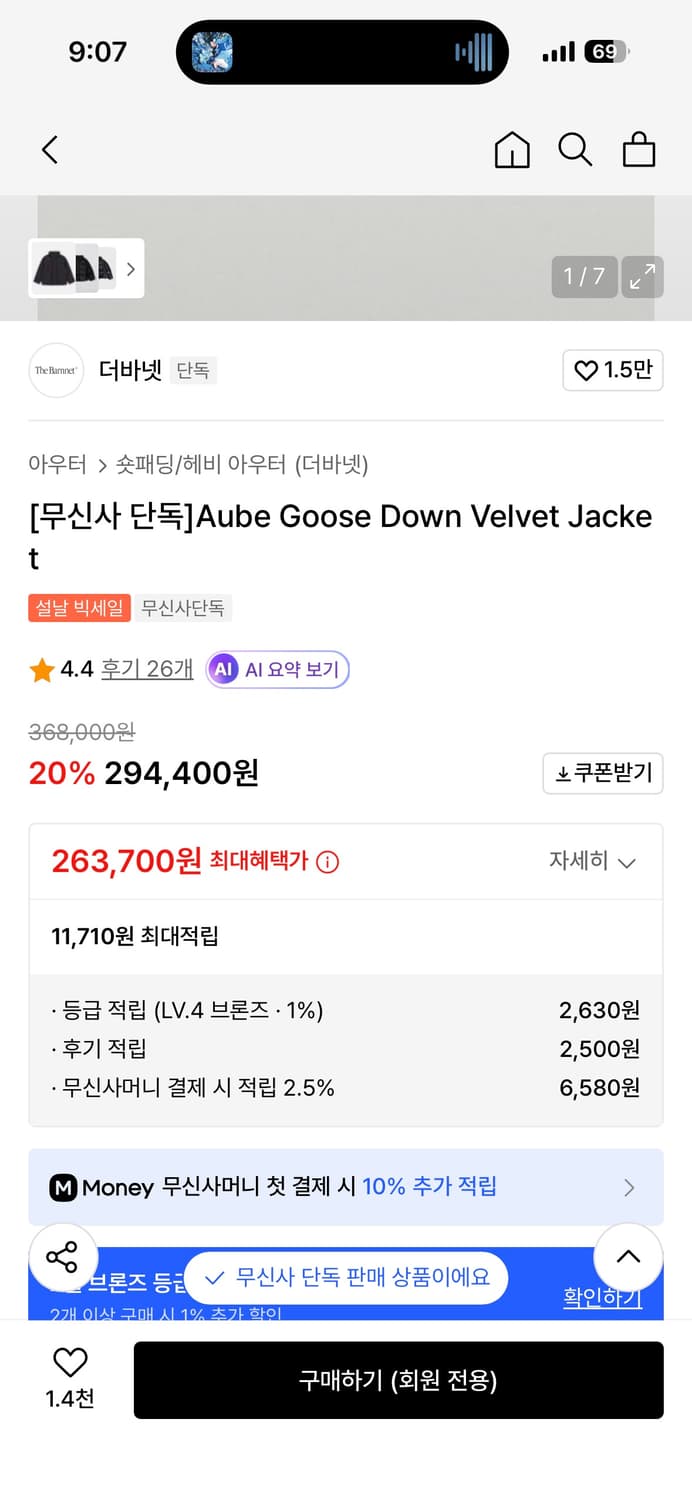Expand the image thumbnail strip arrow

(130, 269)
